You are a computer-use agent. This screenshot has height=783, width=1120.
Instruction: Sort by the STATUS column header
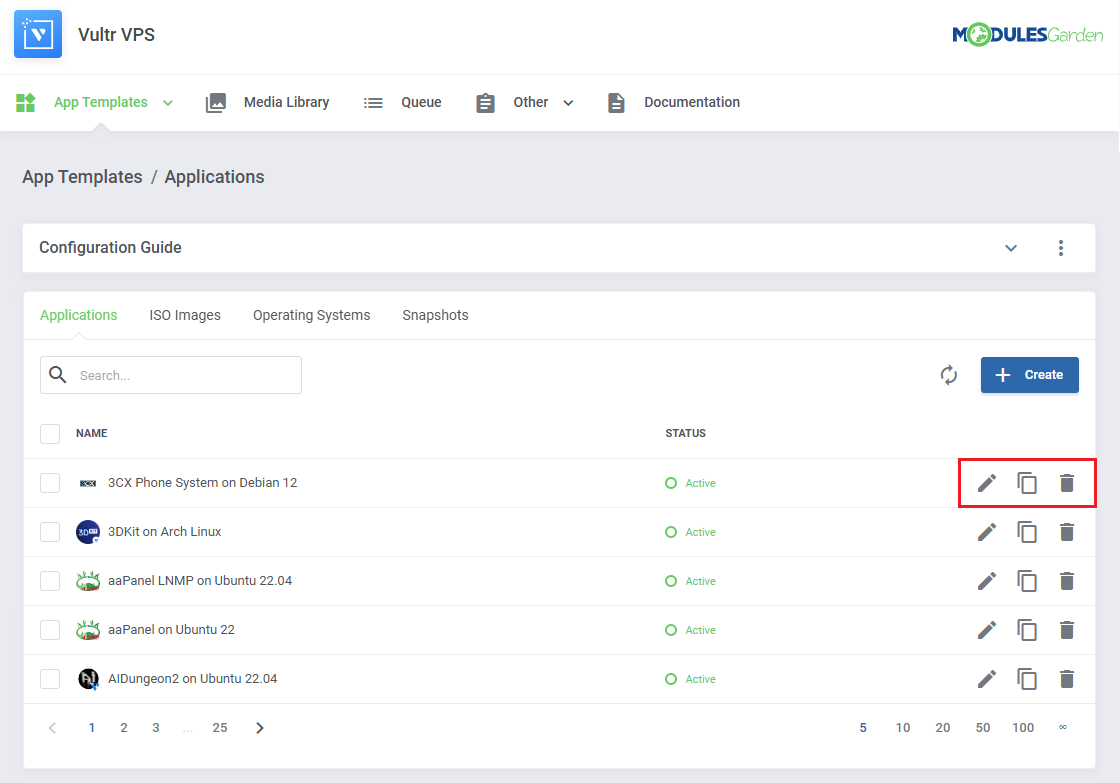(686, 434)
